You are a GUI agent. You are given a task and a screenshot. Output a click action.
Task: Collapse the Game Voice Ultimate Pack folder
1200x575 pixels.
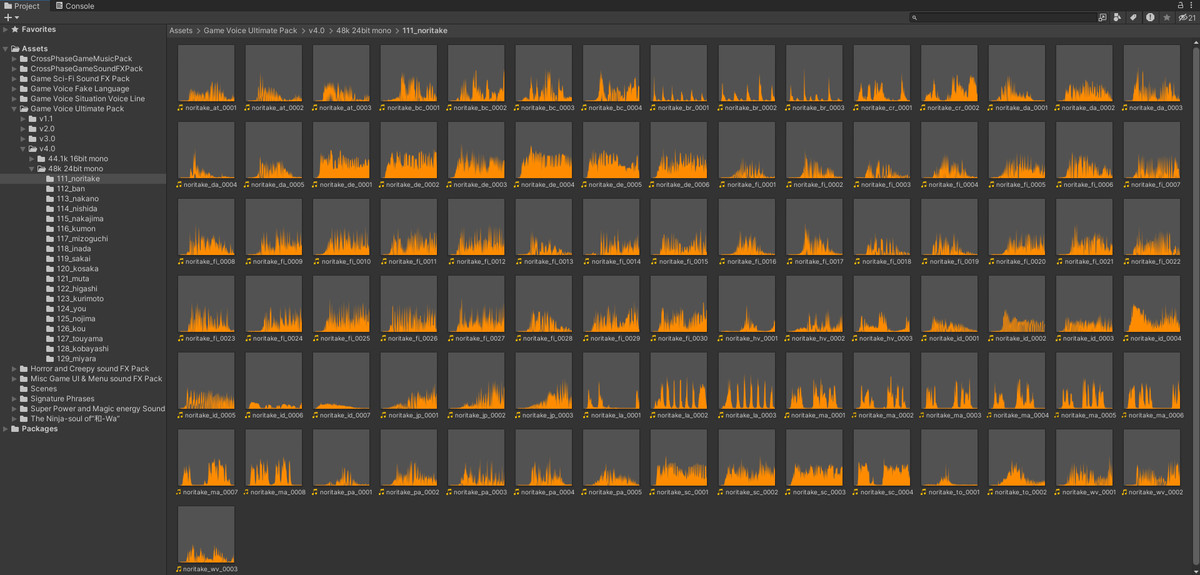[14, 109]
